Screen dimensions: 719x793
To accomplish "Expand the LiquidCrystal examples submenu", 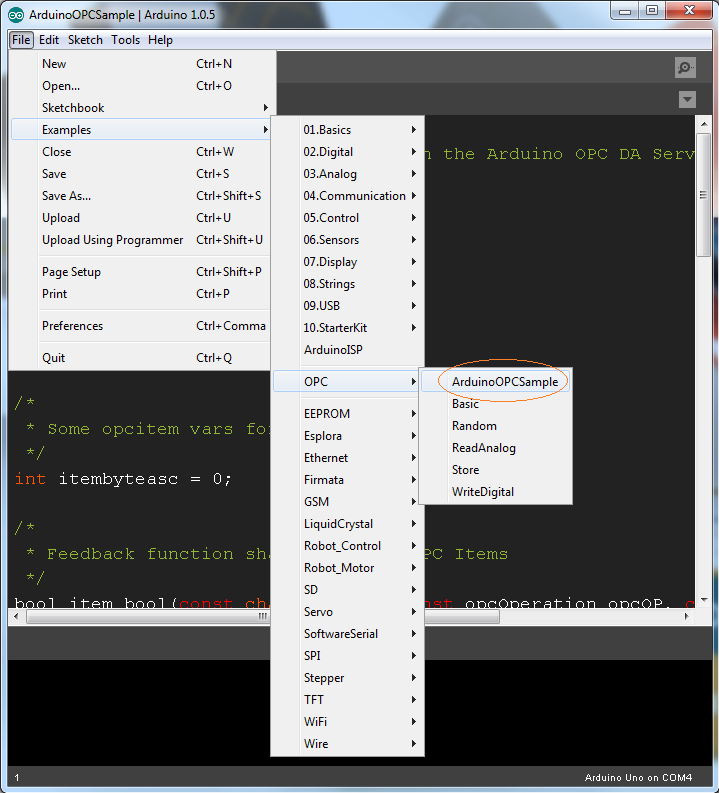I will [347, 524].
